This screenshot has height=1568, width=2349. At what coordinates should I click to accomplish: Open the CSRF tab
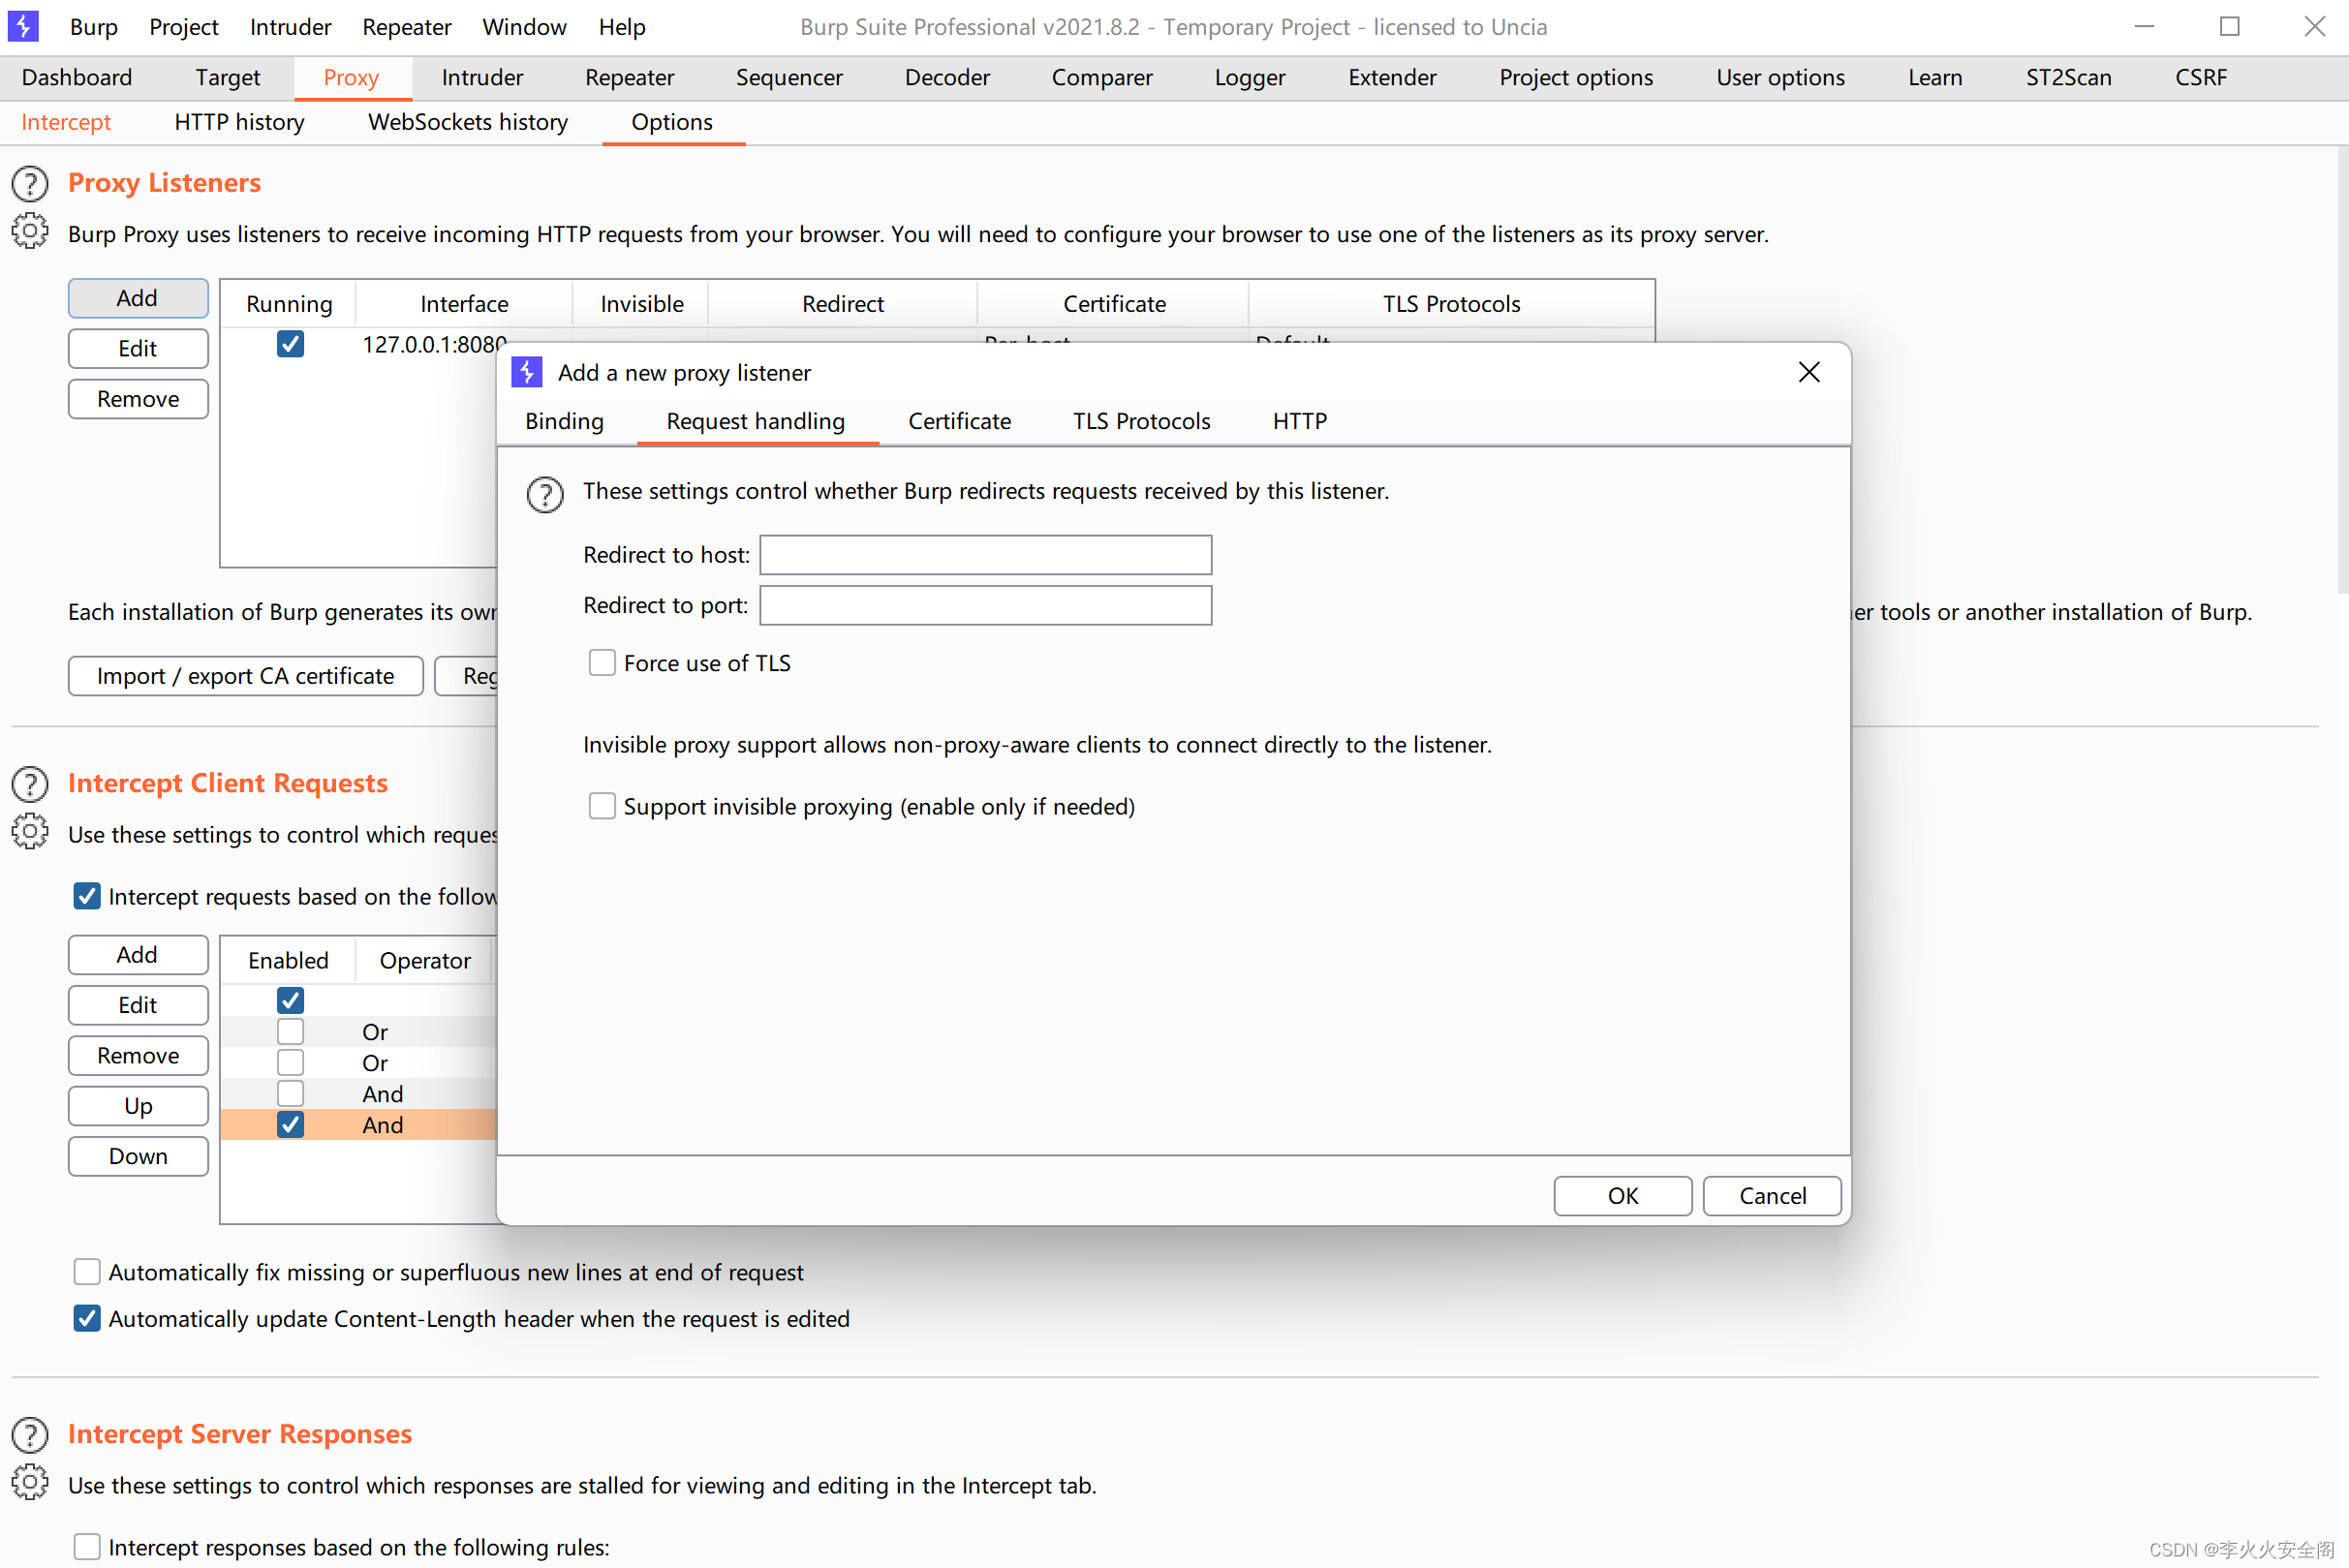(2201, 78)
